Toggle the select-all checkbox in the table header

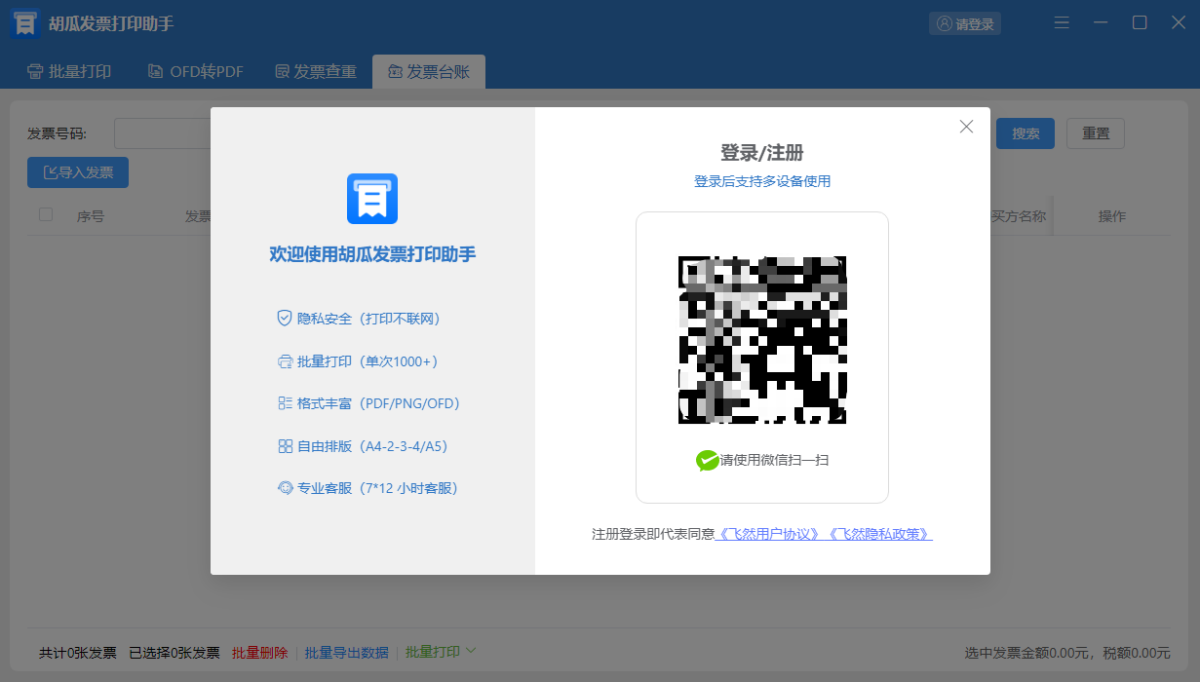click(x=45, y=214)
